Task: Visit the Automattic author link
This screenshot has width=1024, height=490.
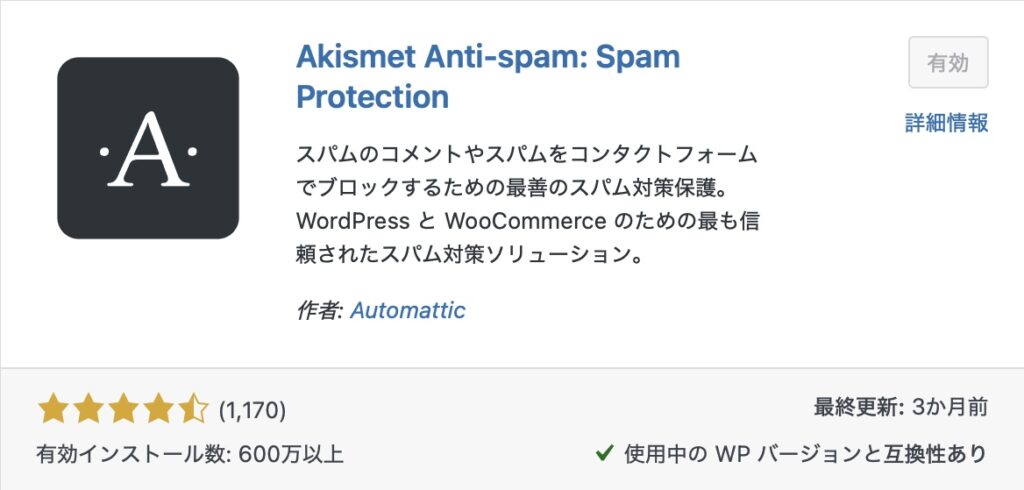Action: 408,310
